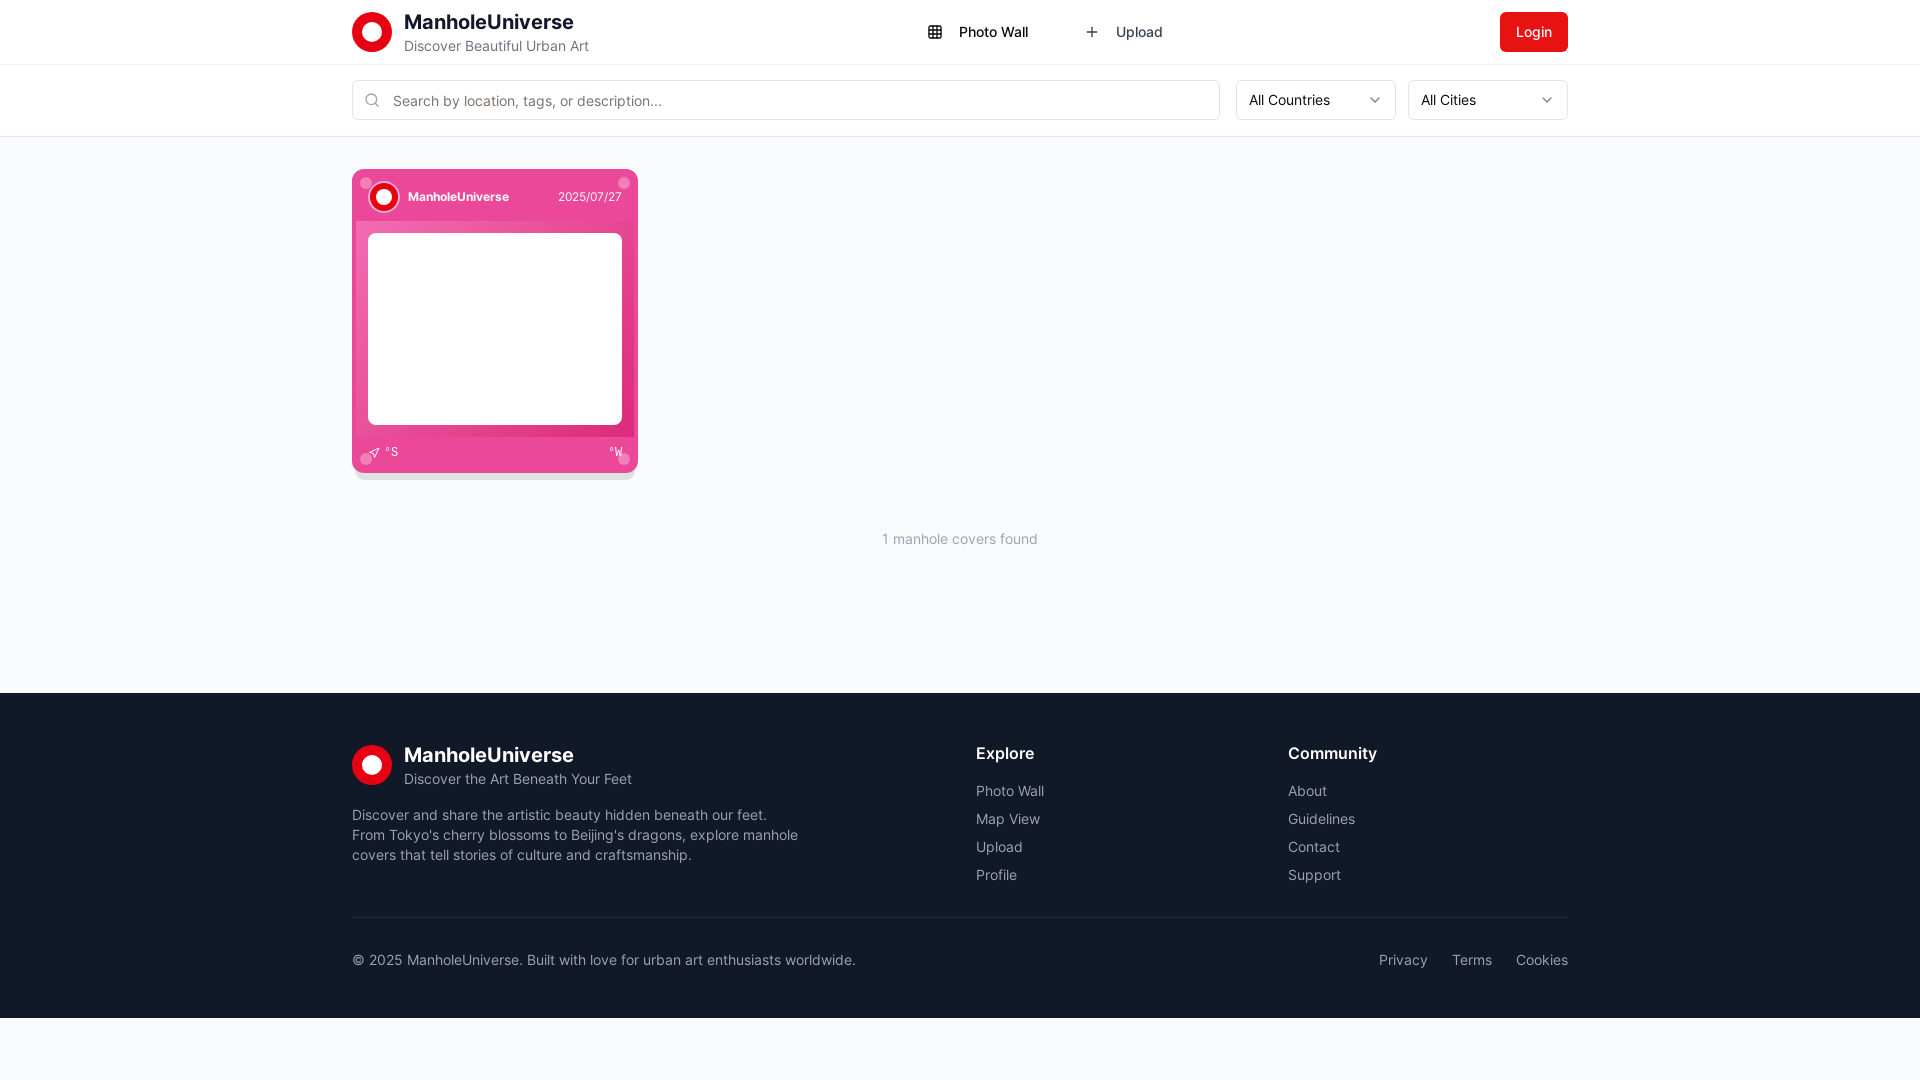Open footer Profile link
The image size is (1920, 1080).
click(x=996, y=875)
